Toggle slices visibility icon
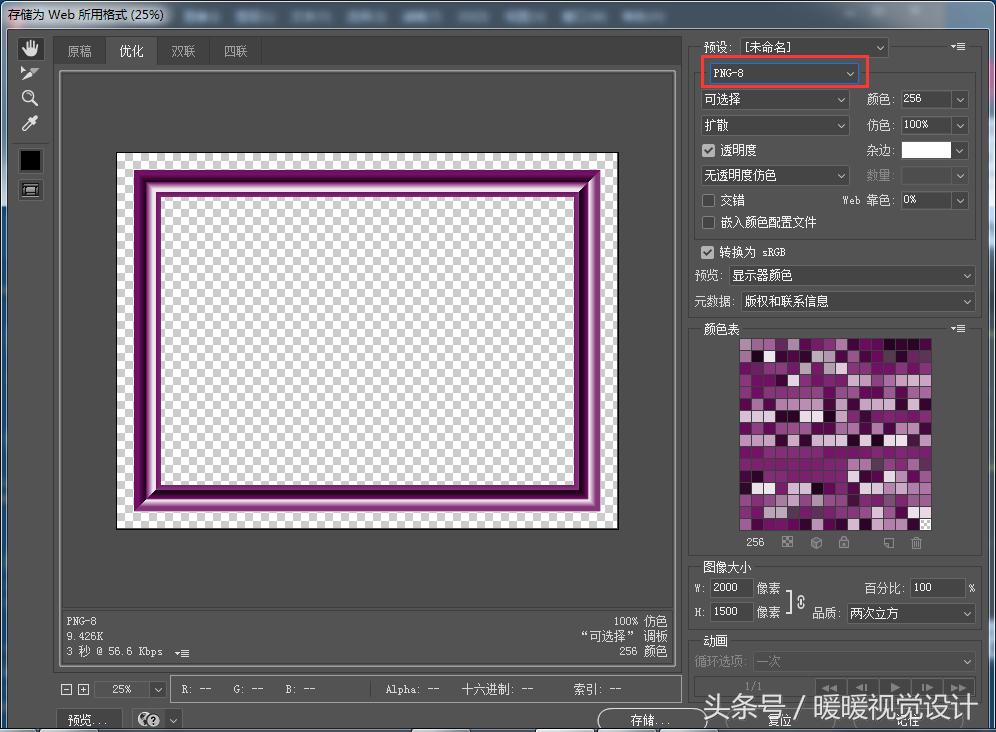996x732 pixels. 31,189
